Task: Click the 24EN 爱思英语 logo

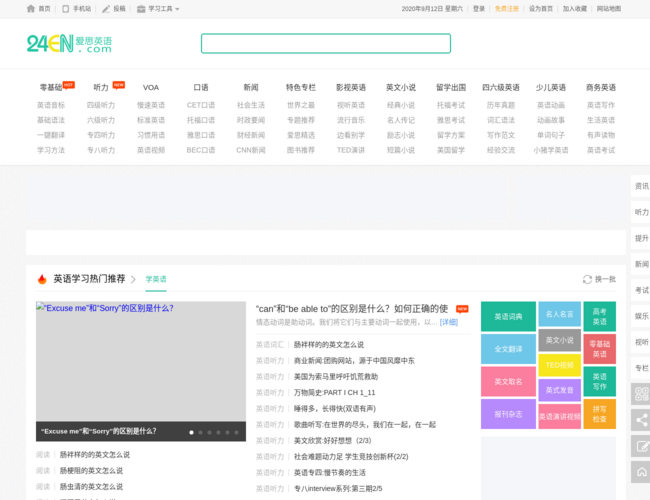Action: pyautogui.click(x=69, y=44)
